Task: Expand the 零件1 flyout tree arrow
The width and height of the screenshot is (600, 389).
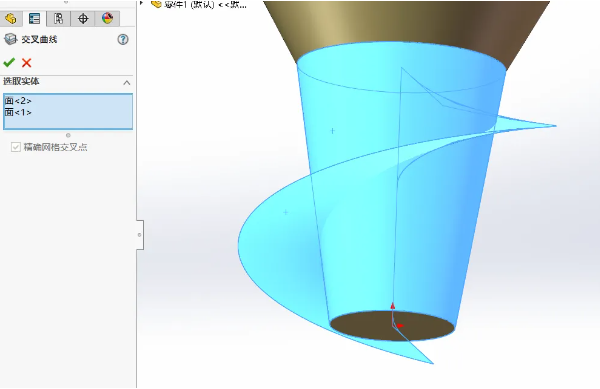Action: tap(142, 3)
